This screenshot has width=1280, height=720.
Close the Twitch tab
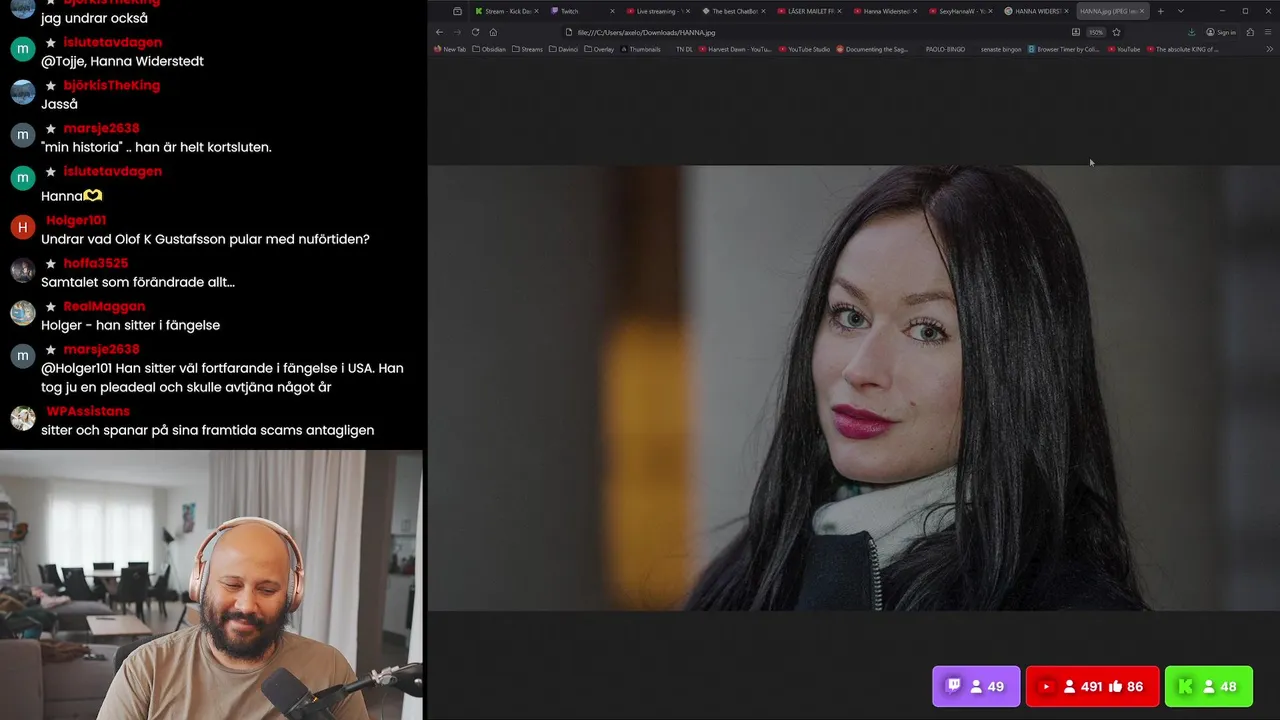click(x=612, y=11)
